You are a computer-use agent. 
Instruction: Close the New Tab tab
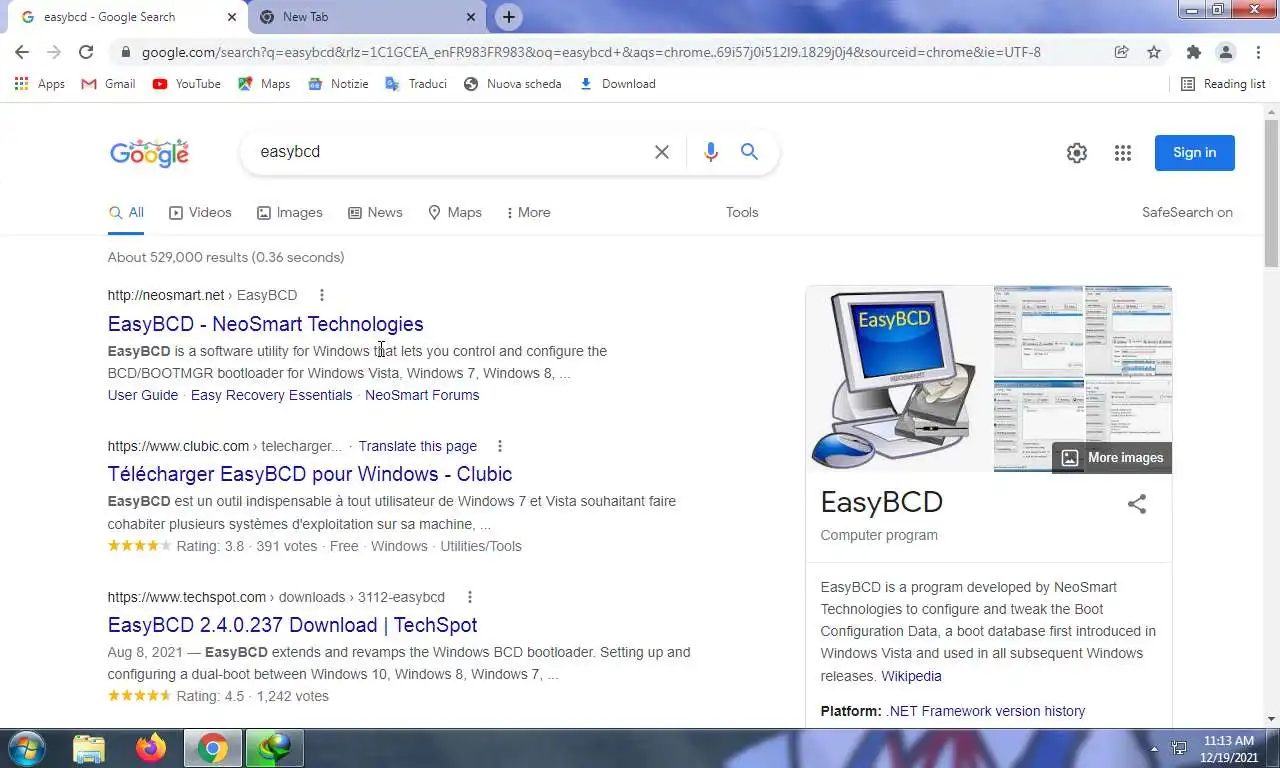click(x=471, y=17)
